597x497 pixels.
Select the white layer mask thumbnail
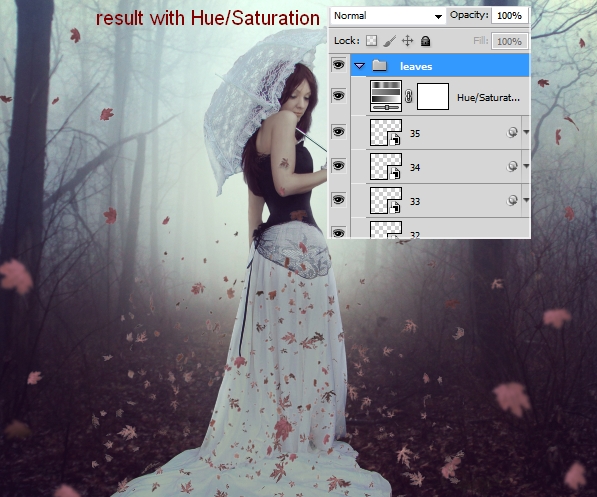pyautogui.click(x=433, y=96)
